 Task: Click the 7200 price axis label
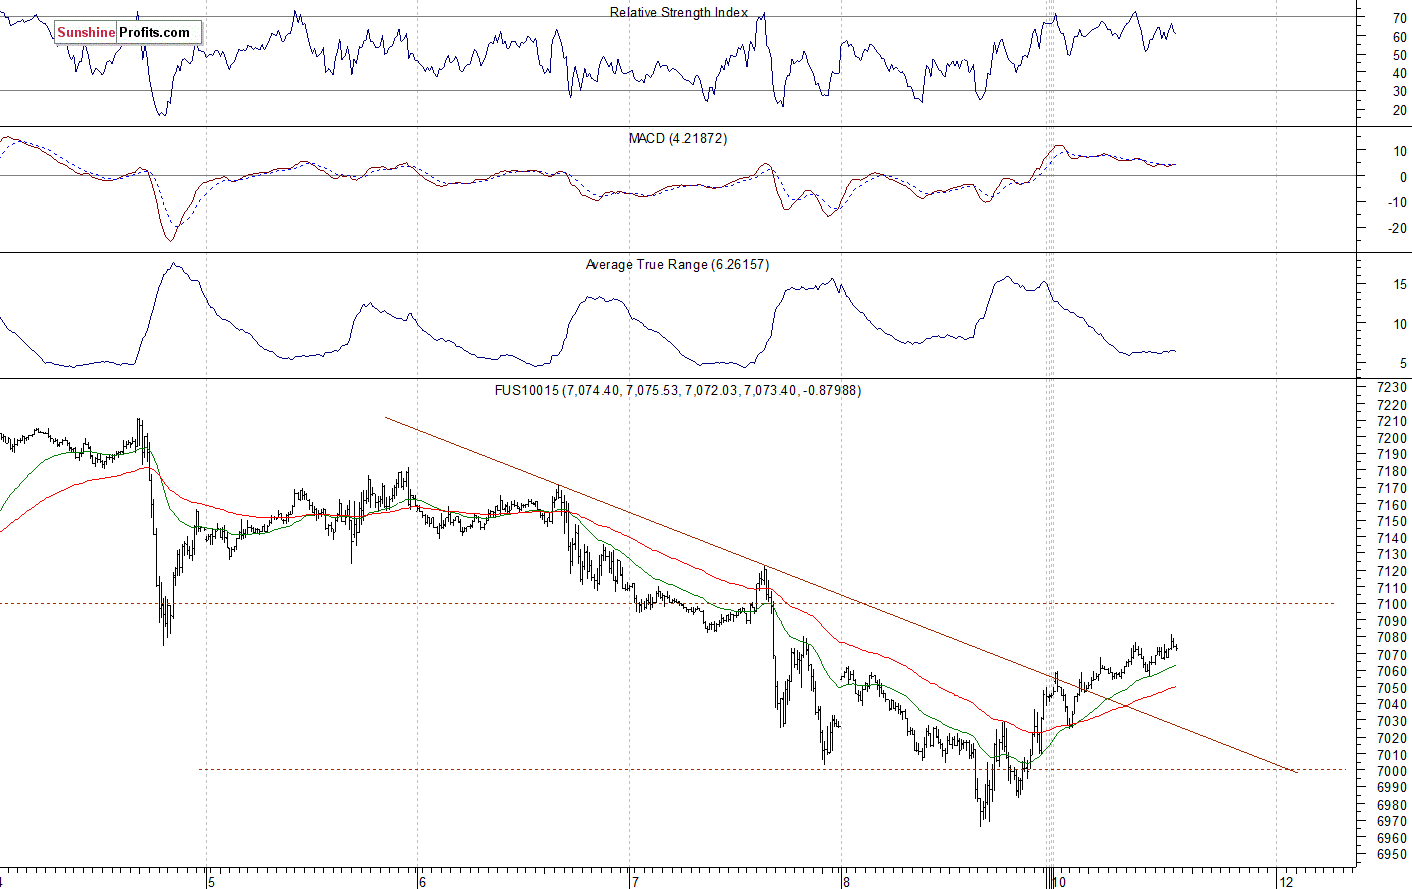pyautogui.click(x=1391, y=438)
